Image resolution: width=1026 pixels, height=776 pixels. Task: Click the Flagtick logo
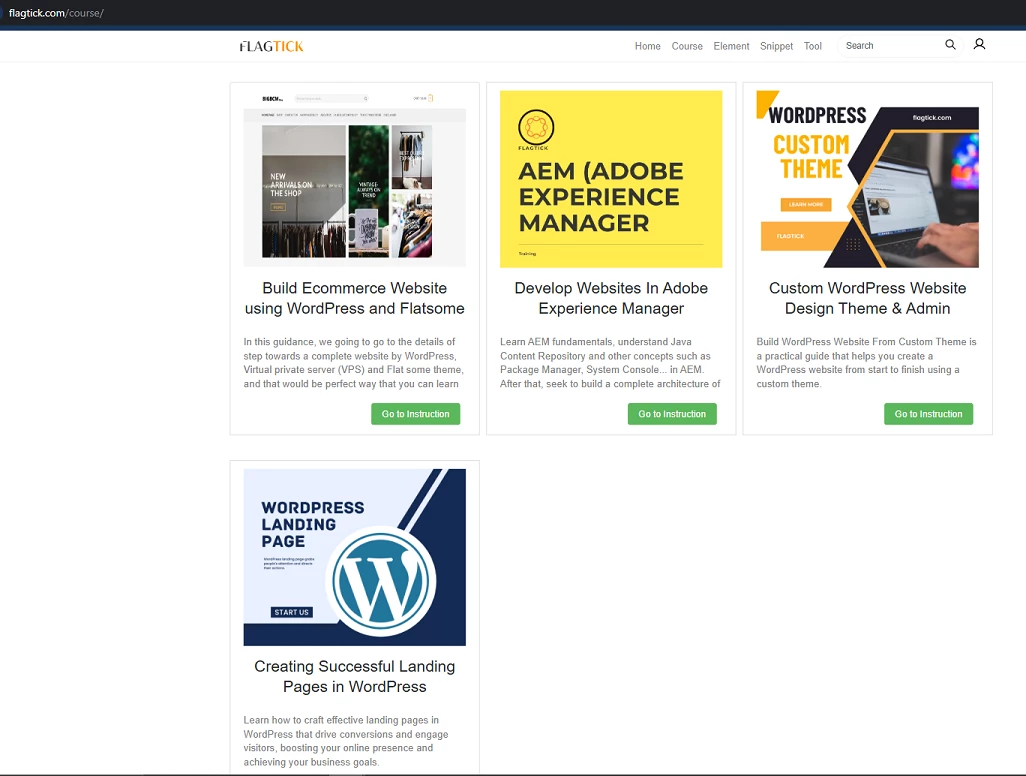272,46
